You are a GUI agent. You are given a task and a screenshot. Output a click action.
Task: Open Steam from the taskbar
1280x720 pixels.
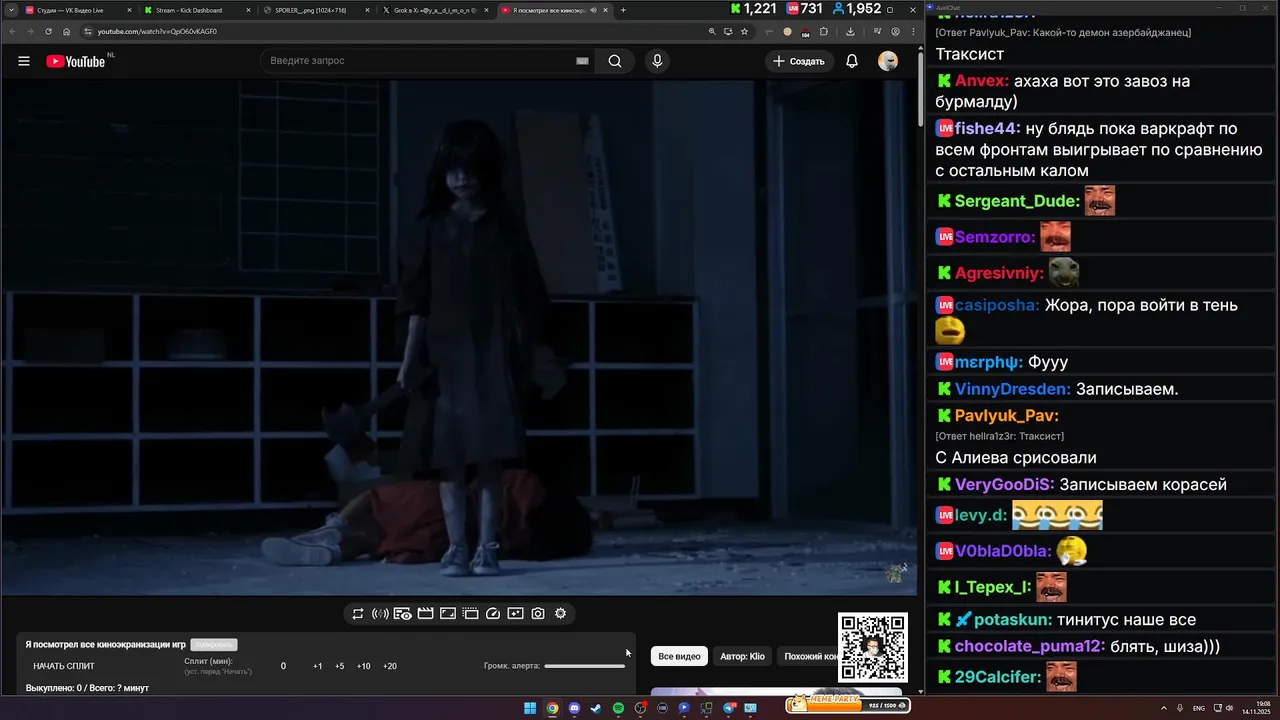(x=596, y=708)
